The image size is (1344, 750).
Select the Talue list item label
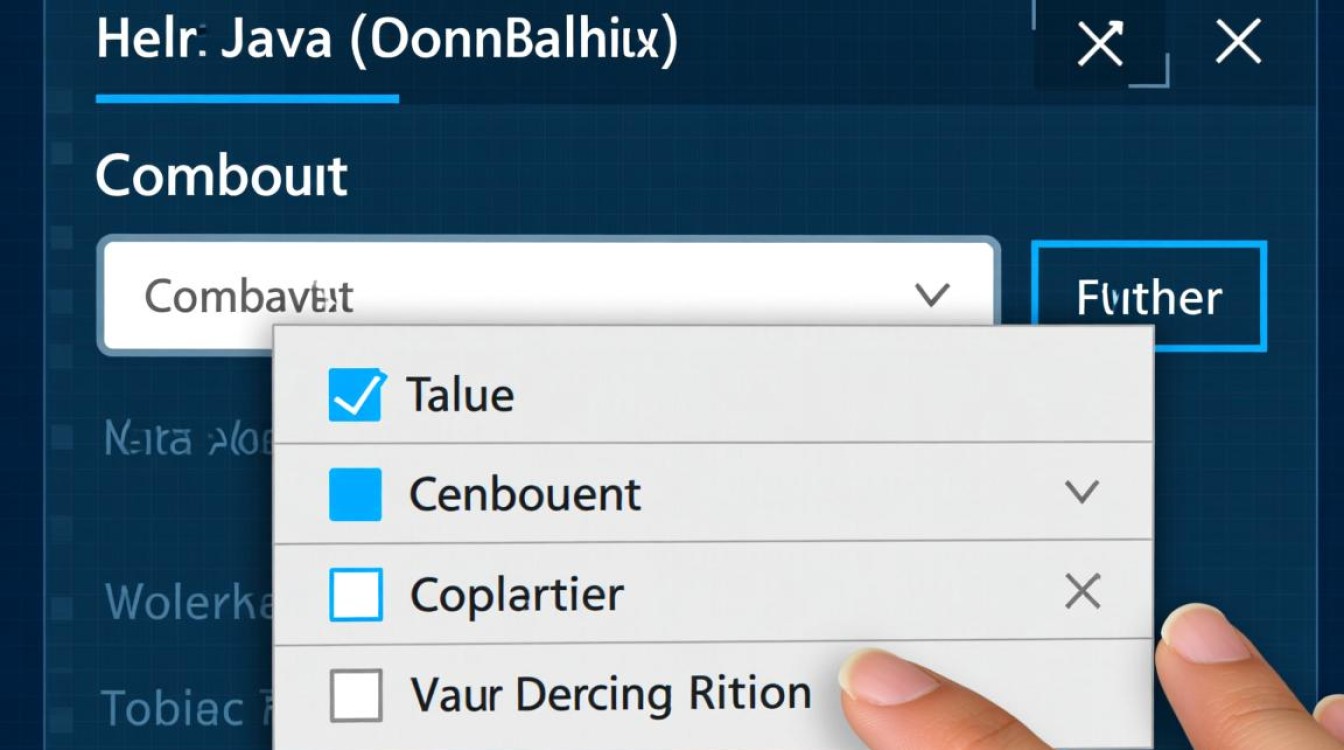[460, 396]
